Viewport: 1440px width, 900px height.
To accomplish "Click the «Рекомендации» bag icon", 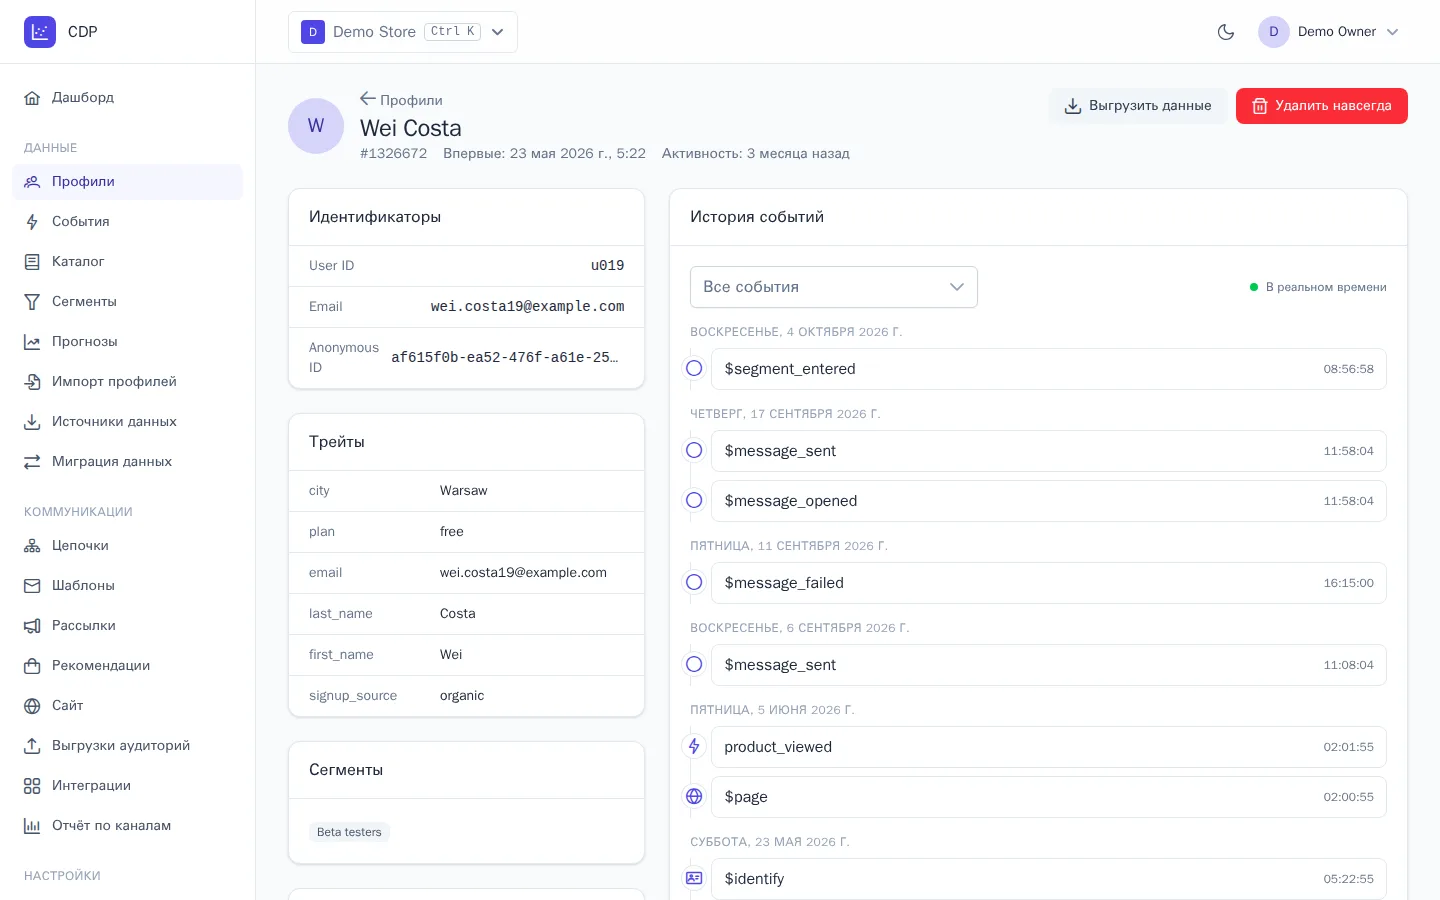I will [x=32, y=666].
